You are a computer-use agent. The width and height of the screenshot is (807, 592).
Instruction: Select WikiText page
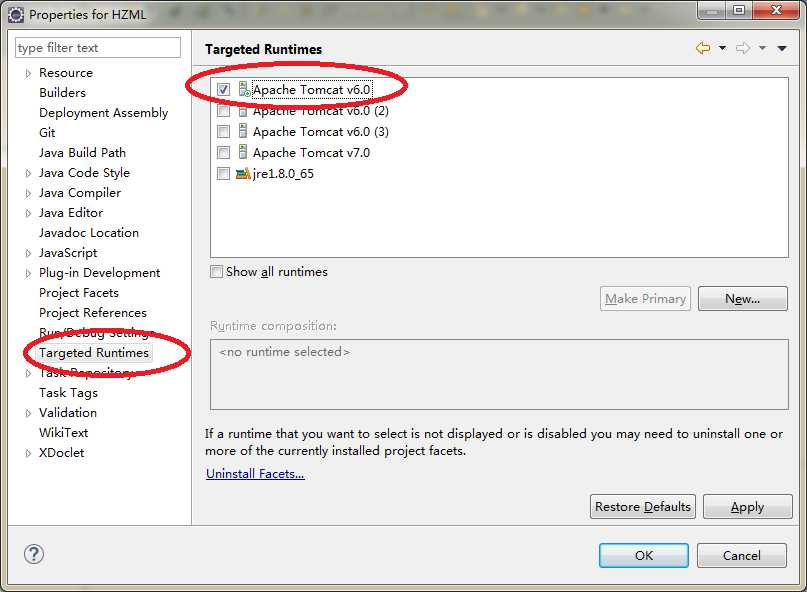[x=63, y=433]
